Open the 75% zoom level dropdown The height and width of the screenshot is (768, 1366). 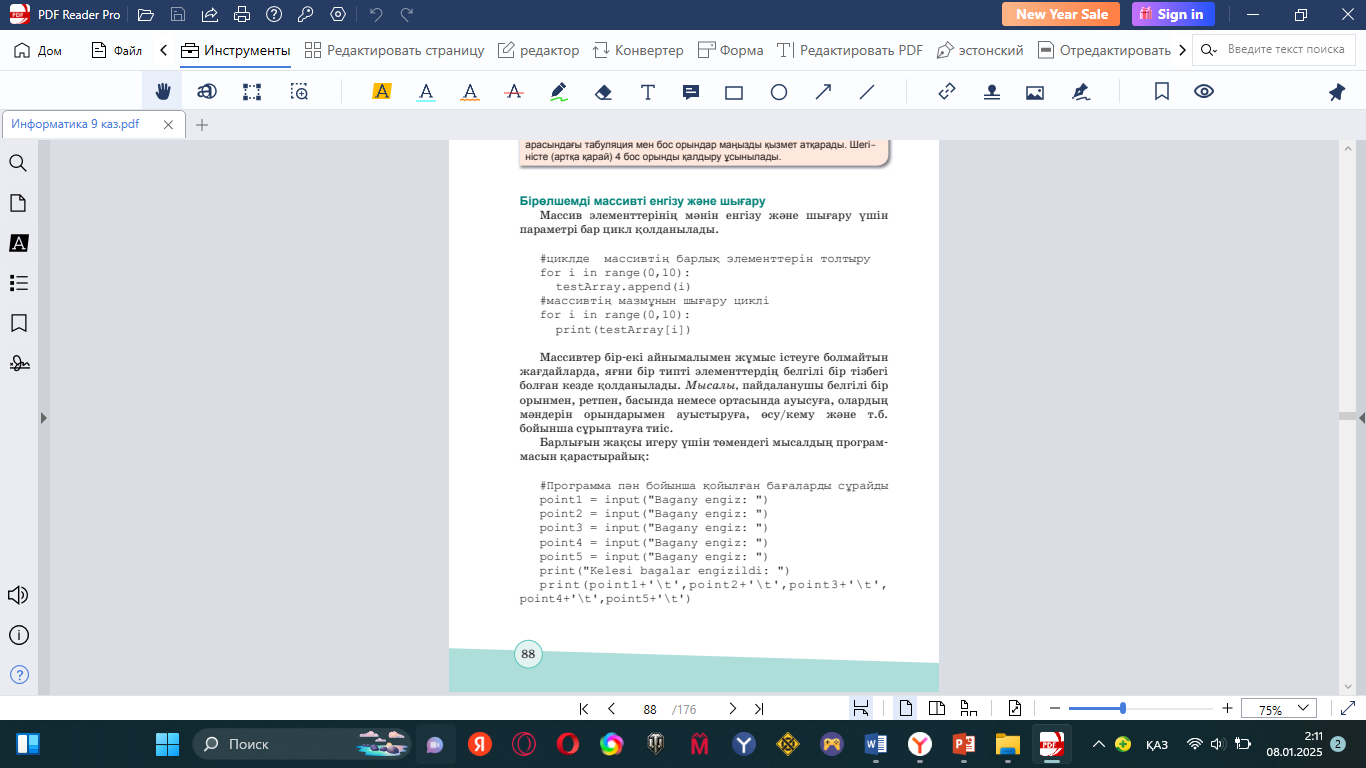(1278, 709)
